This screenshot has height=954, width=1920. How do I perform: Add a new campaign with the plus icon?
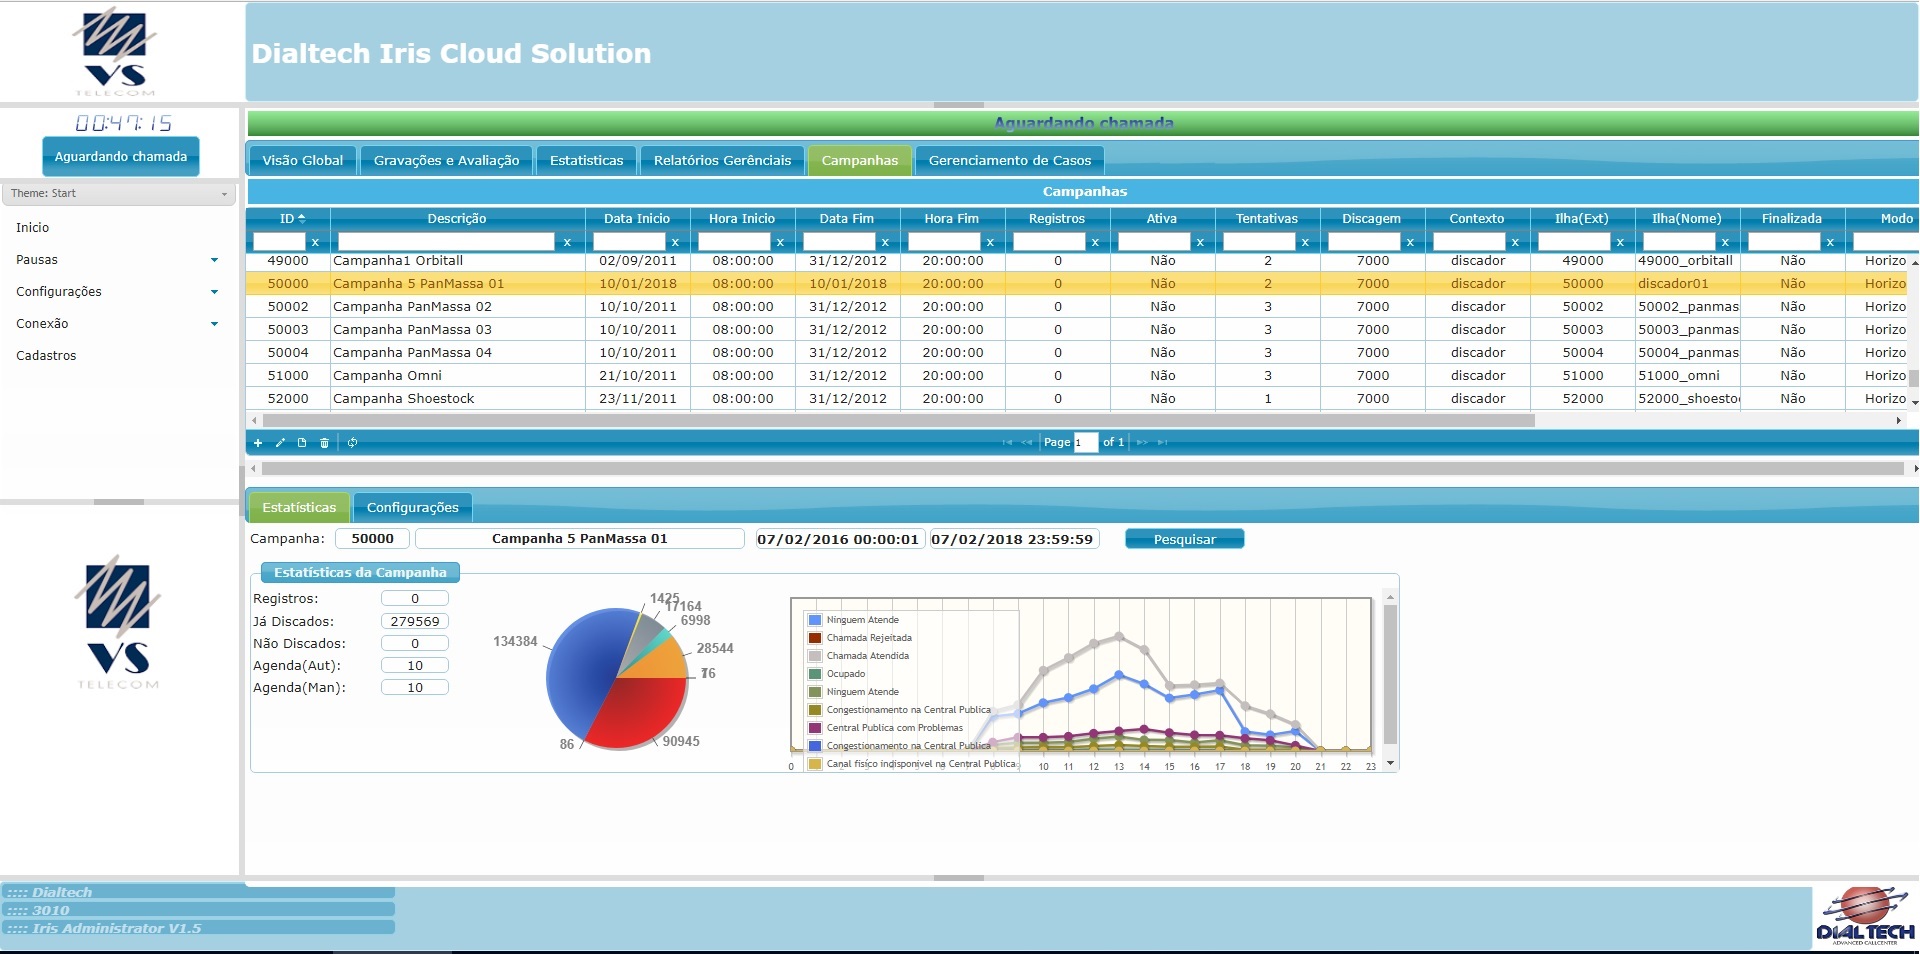[x=258, y=443]
